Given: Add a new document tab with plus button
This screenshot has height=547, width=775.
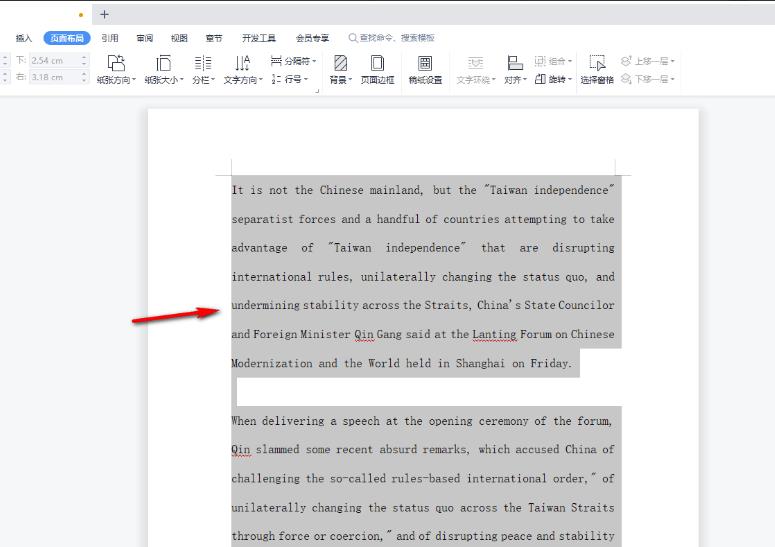Looking at the screenshot, I should click(105, 14).
